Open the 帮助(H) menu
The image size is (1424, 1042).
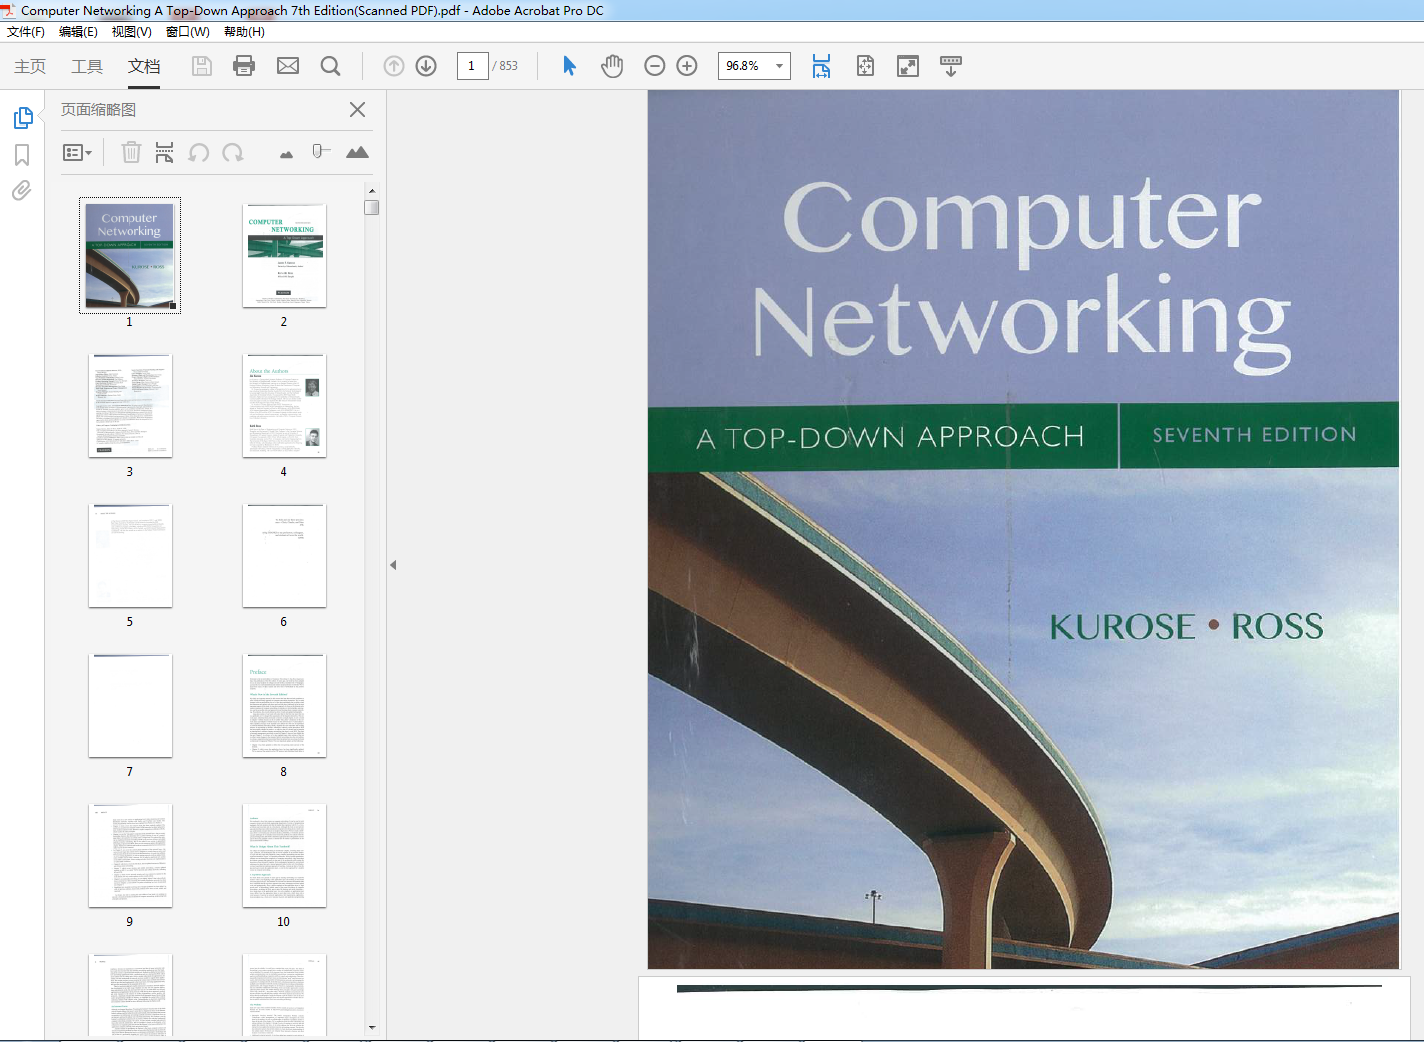244,32
